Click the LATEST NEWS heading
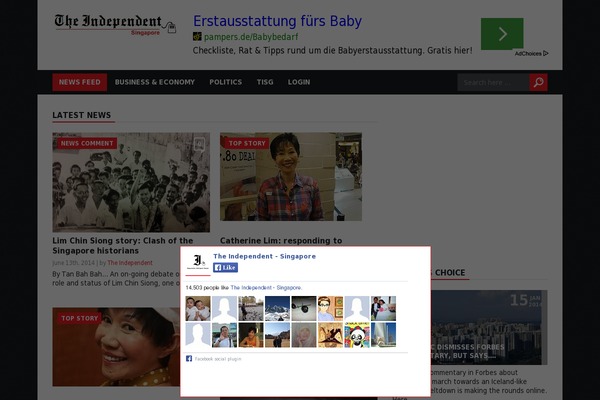The height and width of the screenshot is (400, 600). point(82,115)
